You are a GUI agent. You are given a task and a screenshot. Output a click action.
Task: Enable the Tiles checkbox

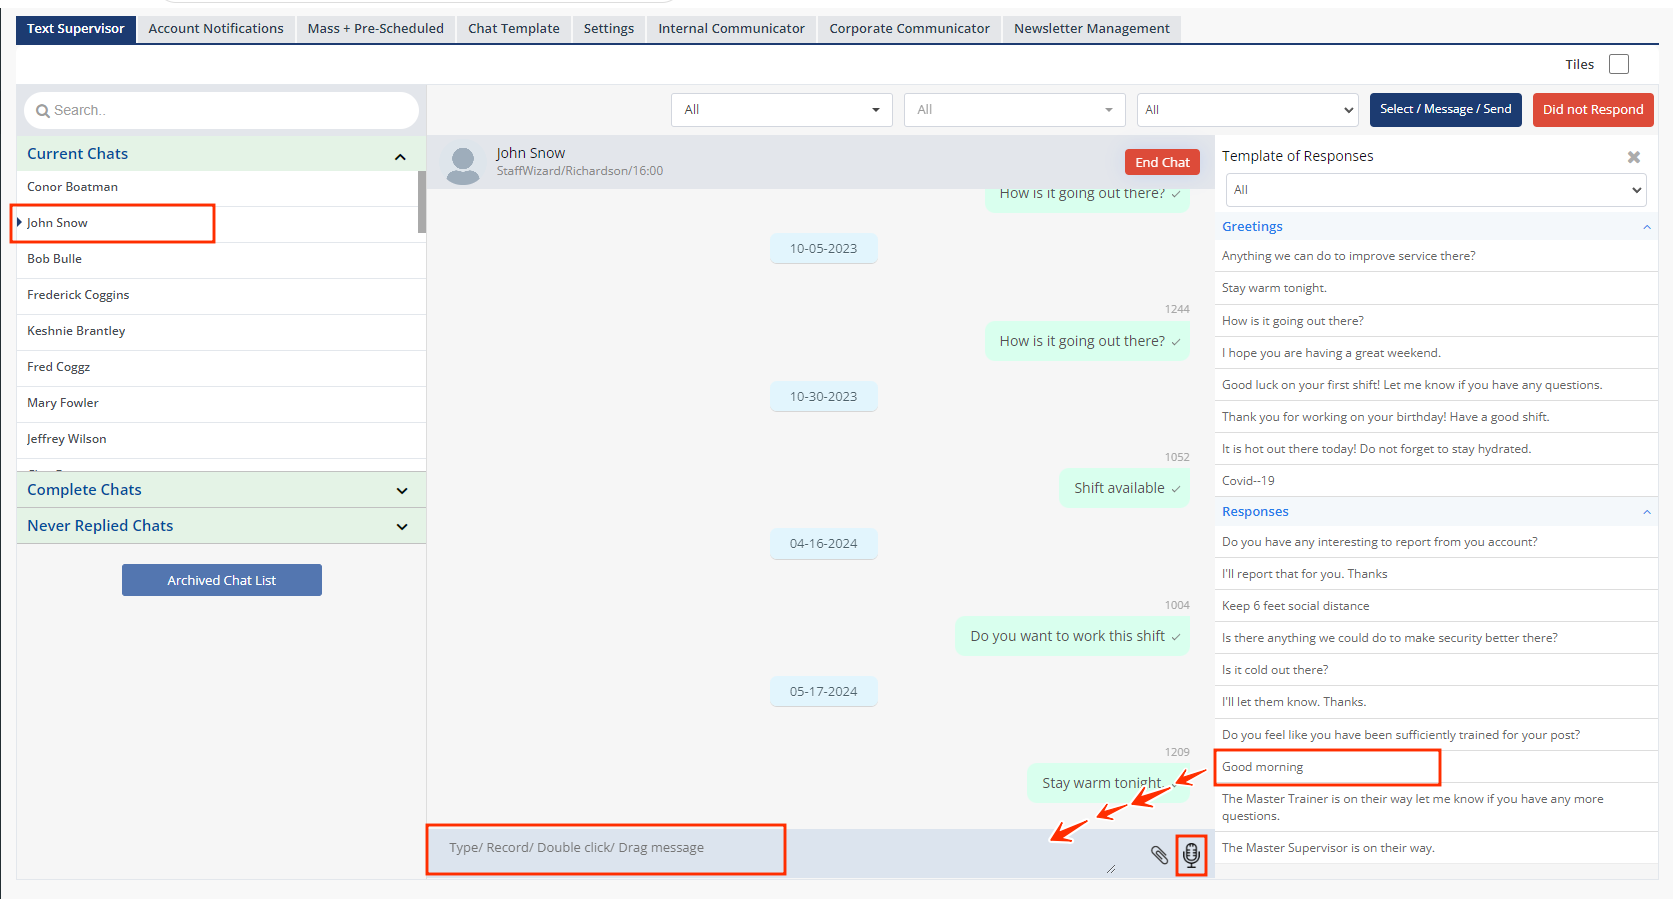(x=1618, y=64)
